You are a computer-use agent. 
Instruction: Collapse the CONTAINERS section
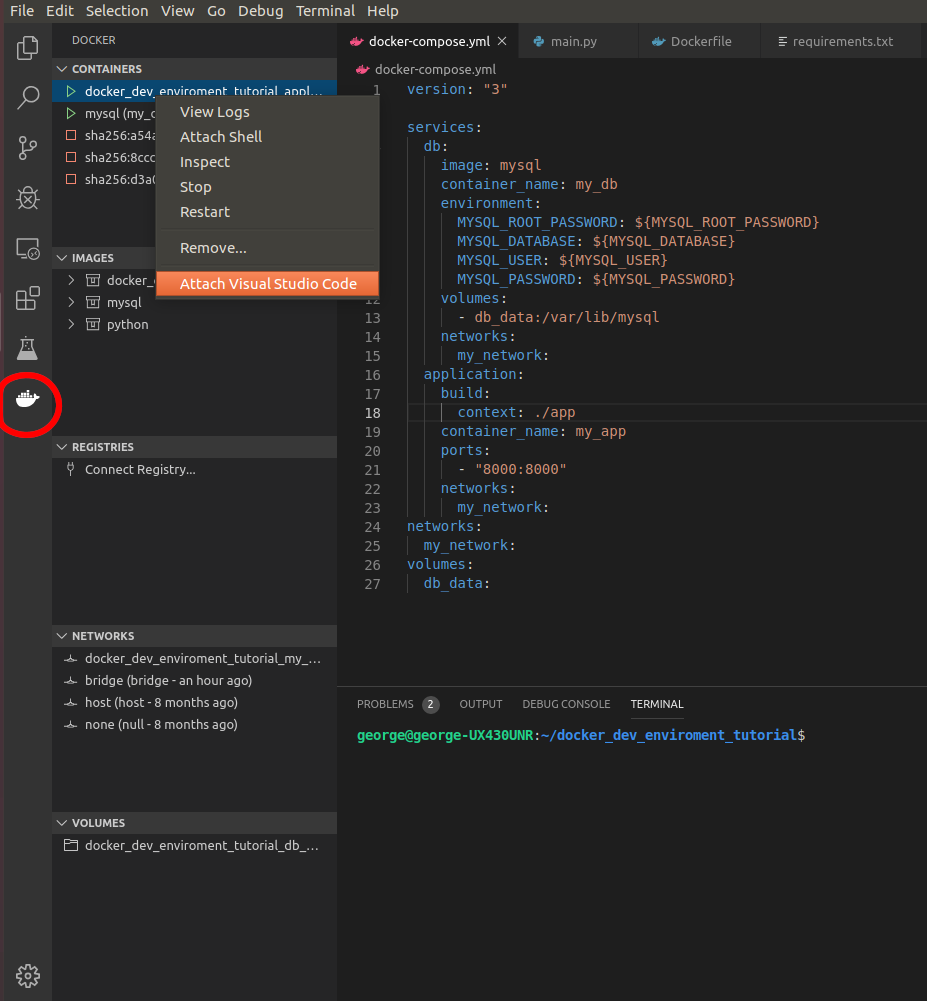(x=62, y=69)
